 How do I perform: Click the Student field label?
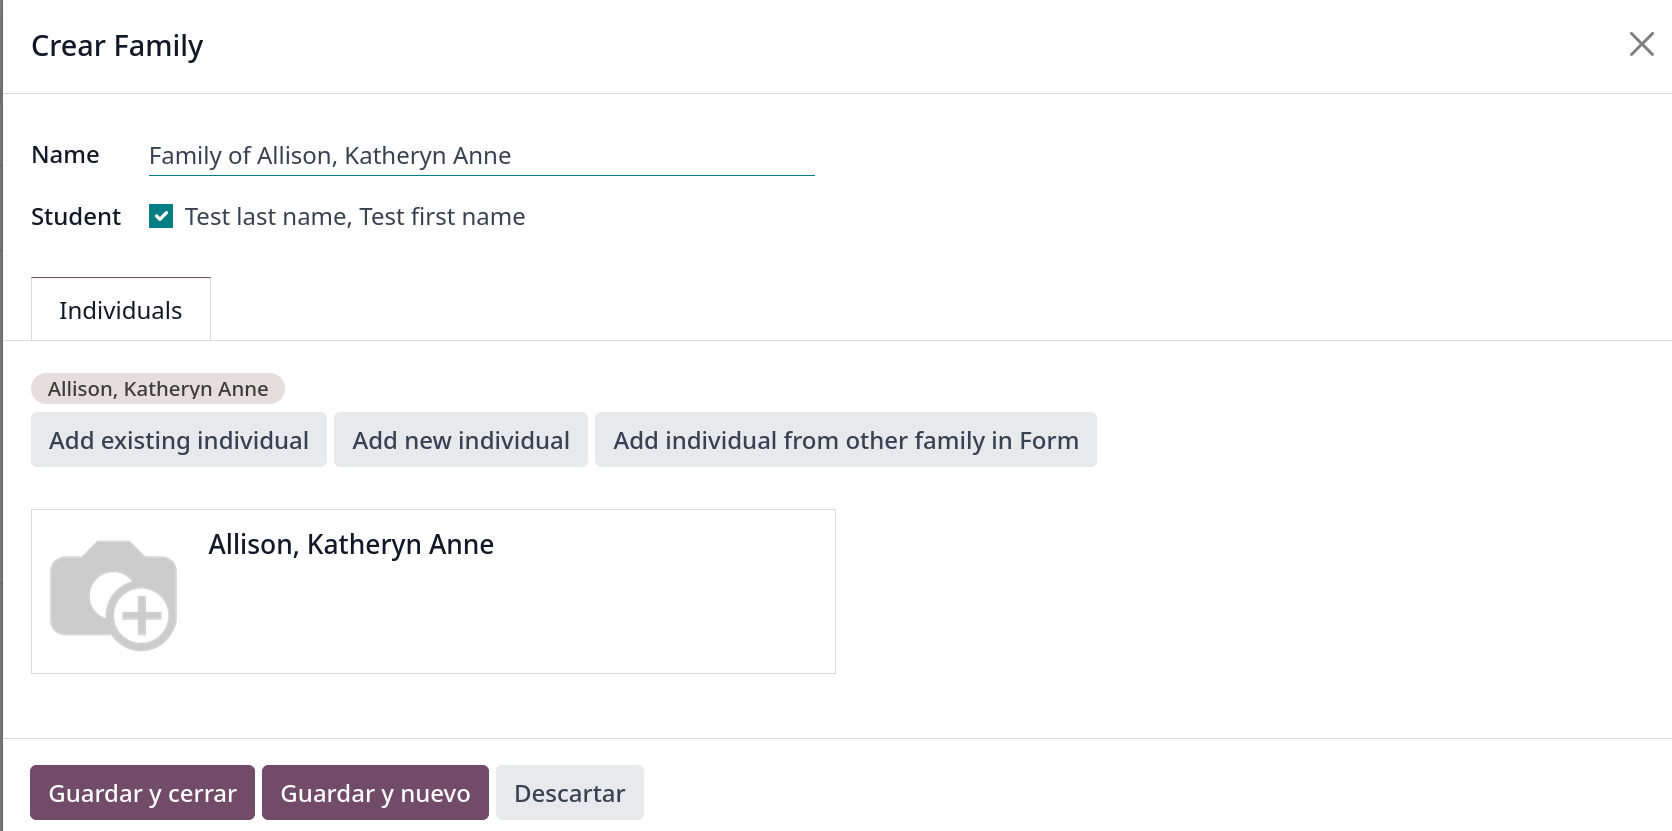(76, 217)
